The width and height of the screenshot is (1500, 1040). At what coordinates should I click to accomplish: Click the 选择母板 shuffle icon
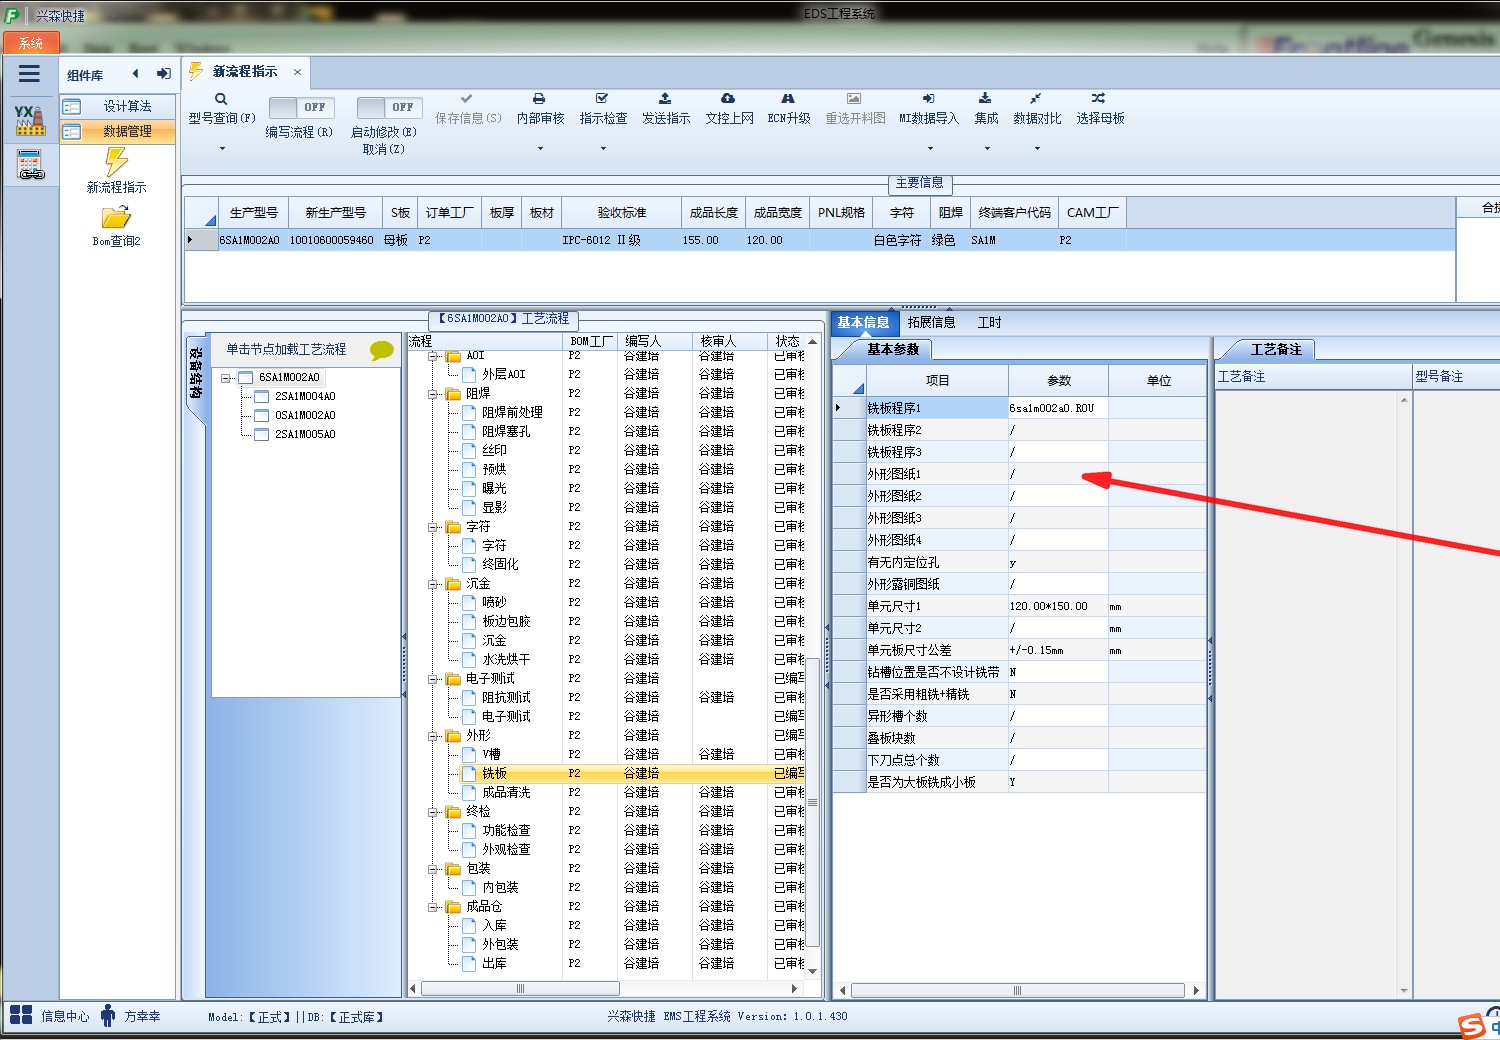tap(1098, 98)
